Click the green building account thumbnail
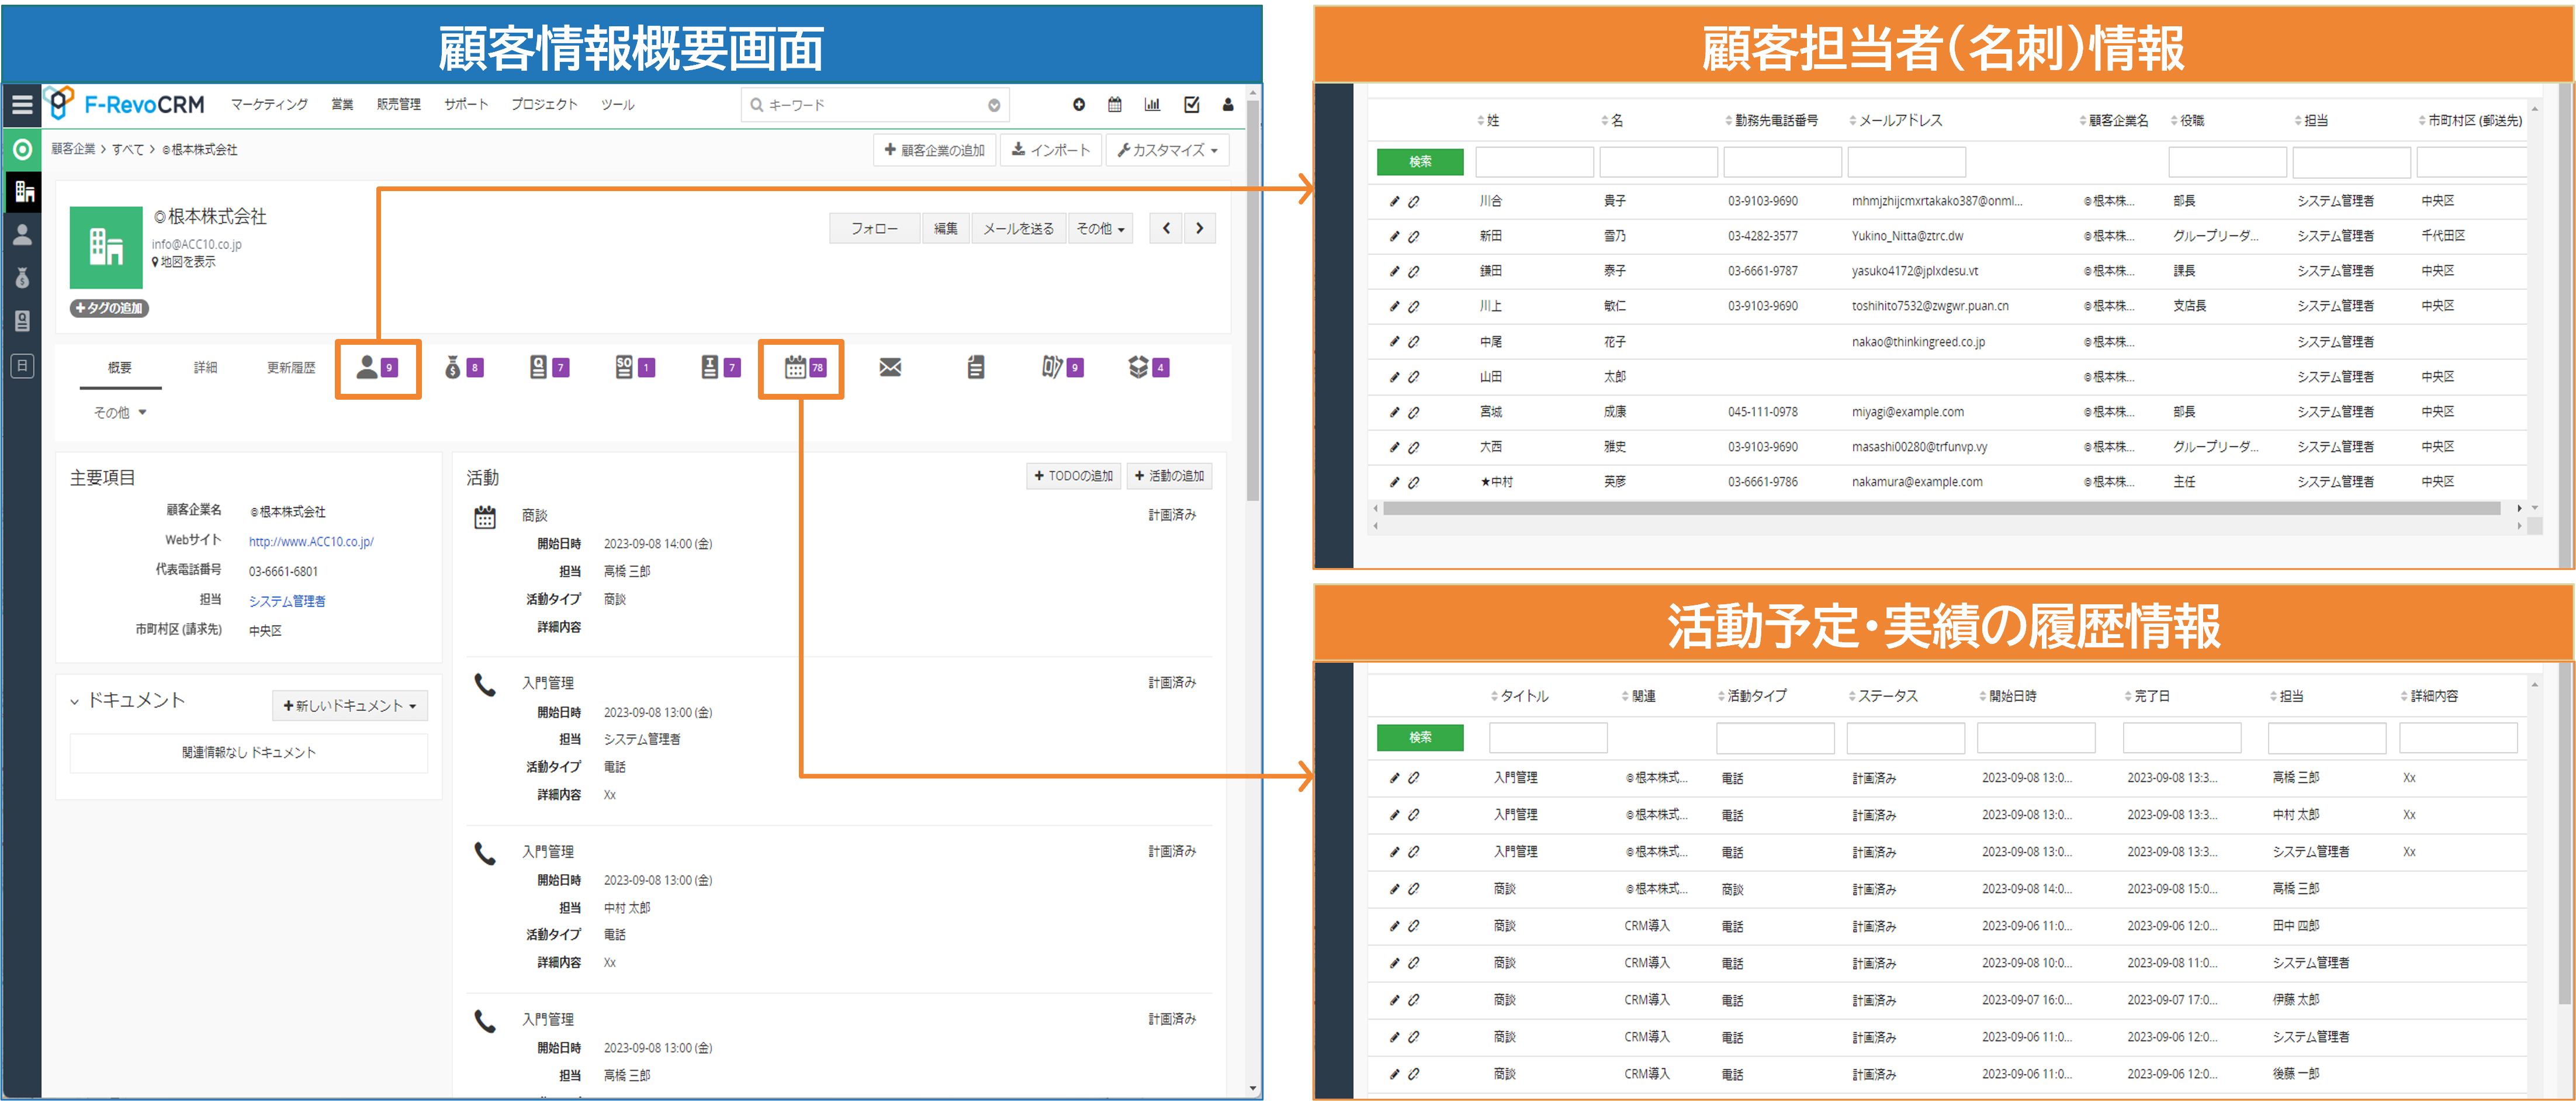 tap(106, 247)
